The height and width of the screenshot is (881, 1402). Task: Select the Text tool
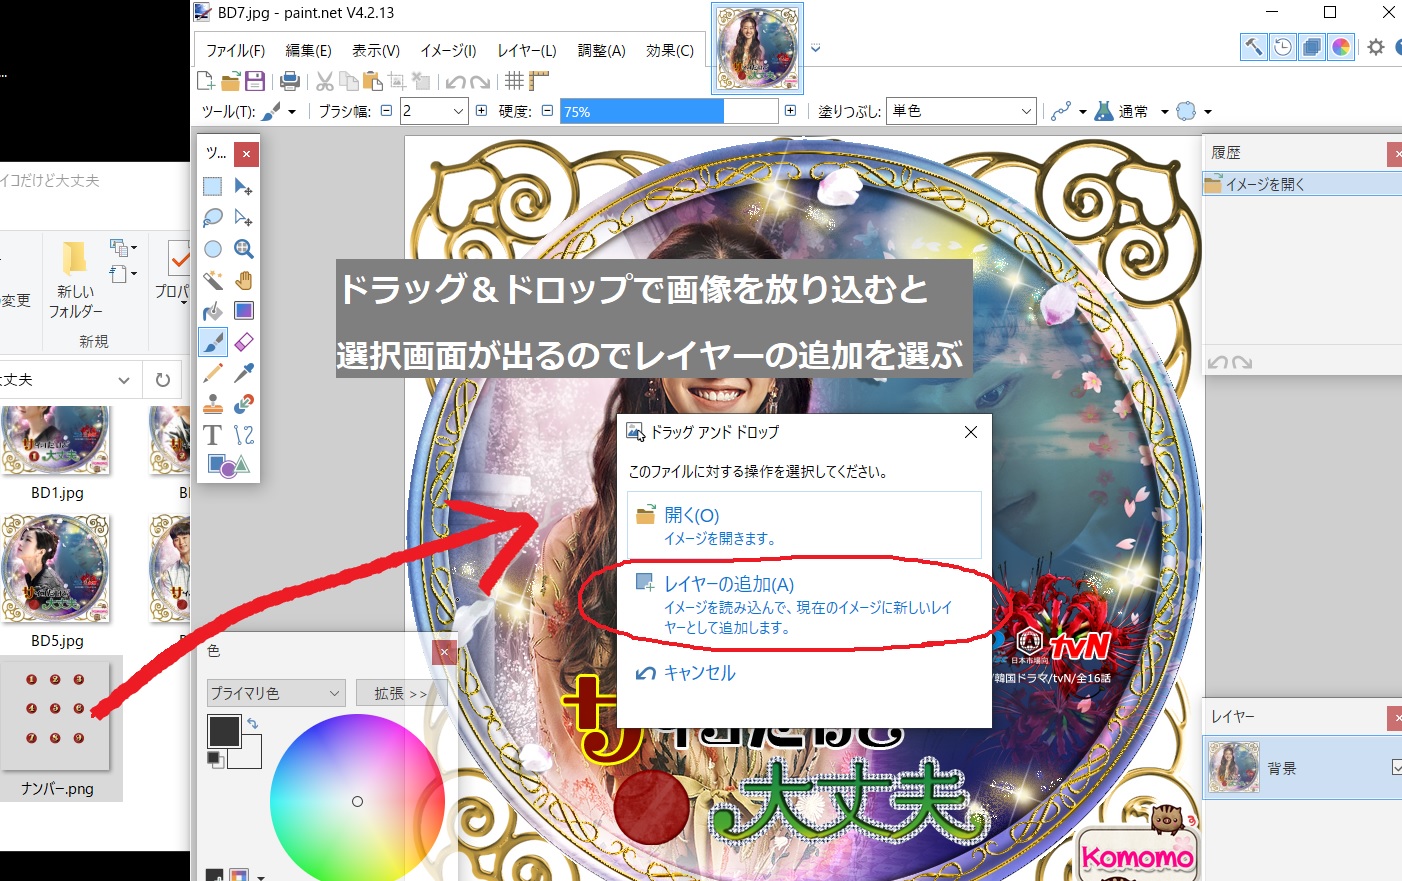tap(213, 435)
